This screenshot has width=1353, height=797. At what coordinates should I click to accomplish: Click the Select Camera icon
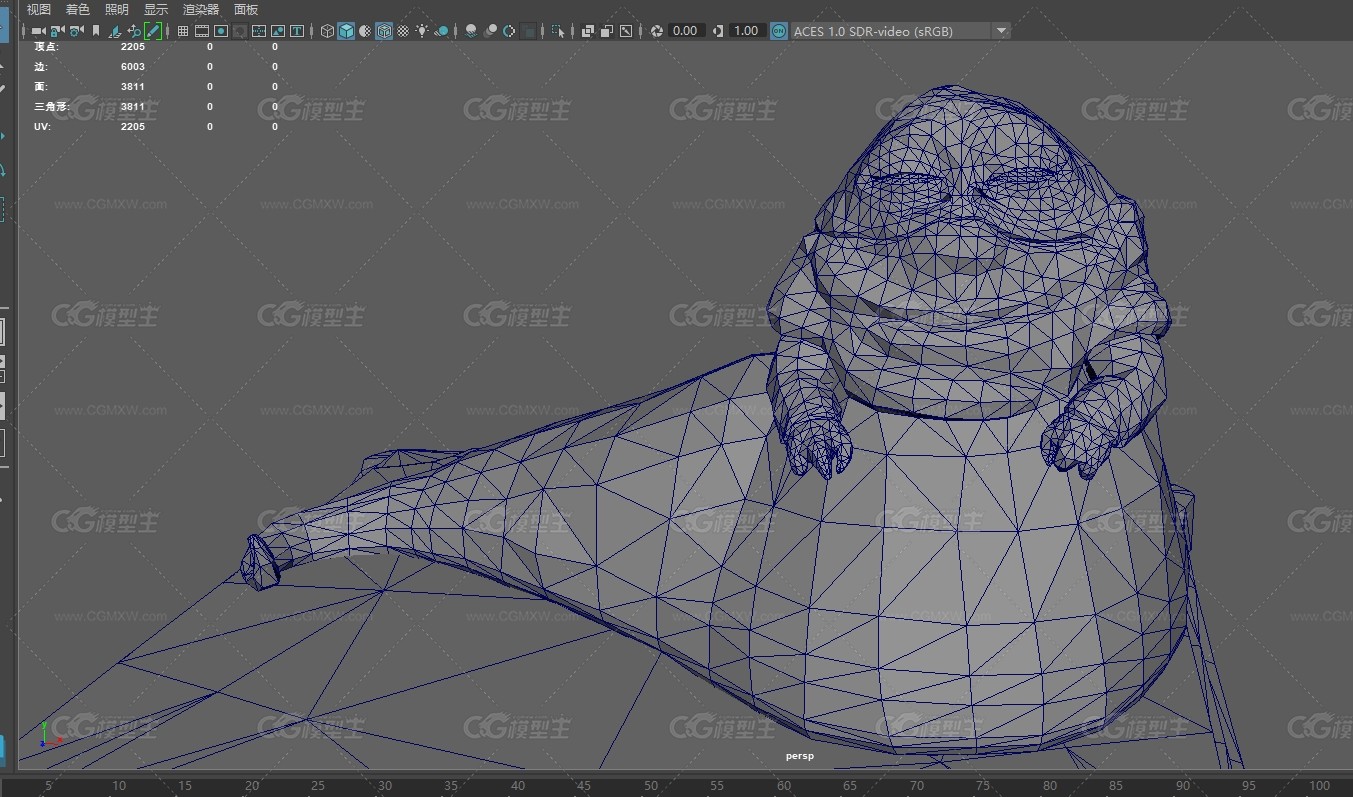click(38, 31)
